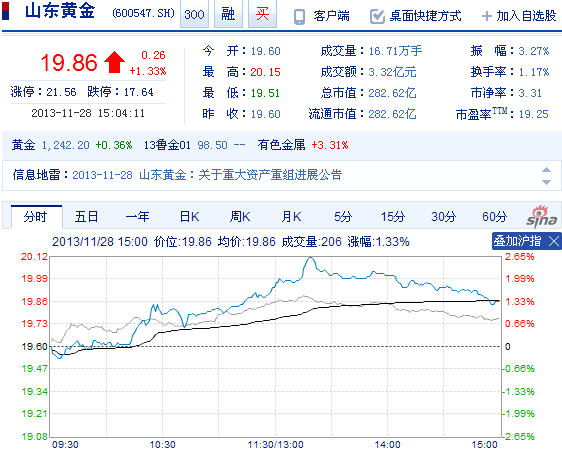This screenshot has height=449, width=562.
Task: Click the 有色金属 change +3.31%
Action: pos(330,145)
